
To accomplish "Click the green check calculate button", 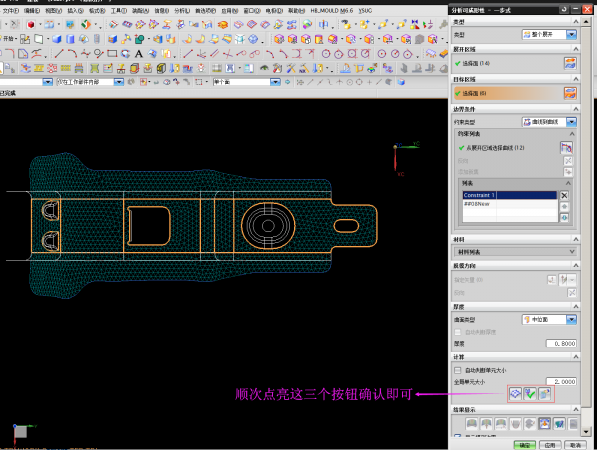I will 530,394.
